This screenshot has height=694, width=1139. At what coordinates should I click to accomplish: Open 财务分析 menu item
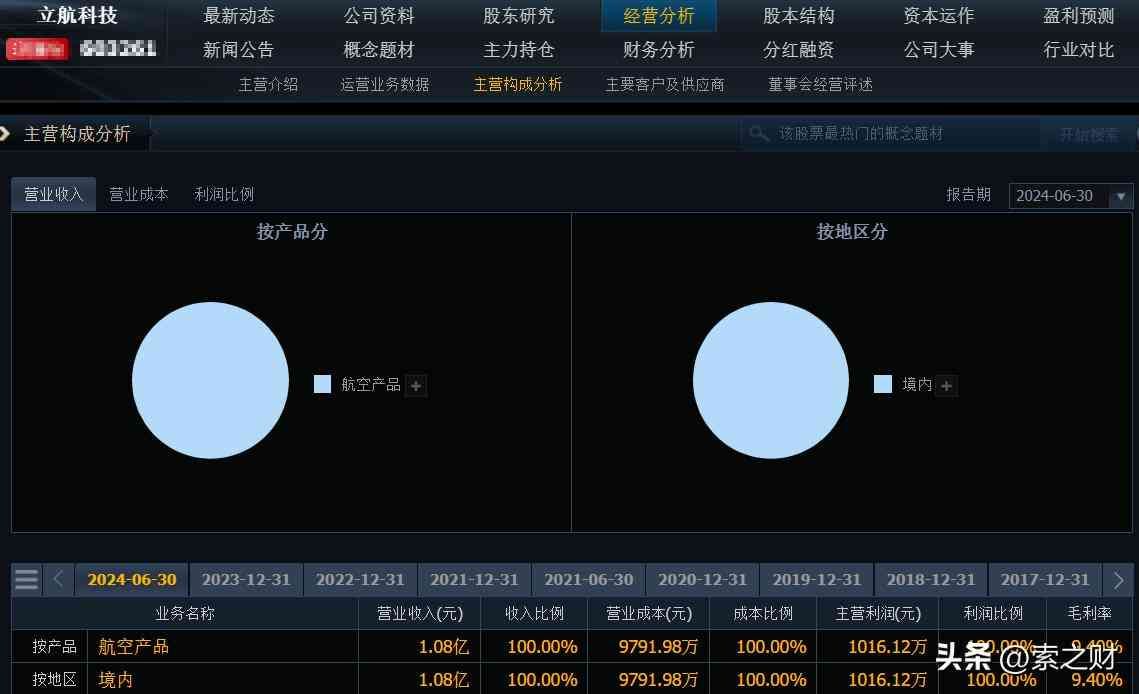[x=658, y=49]
